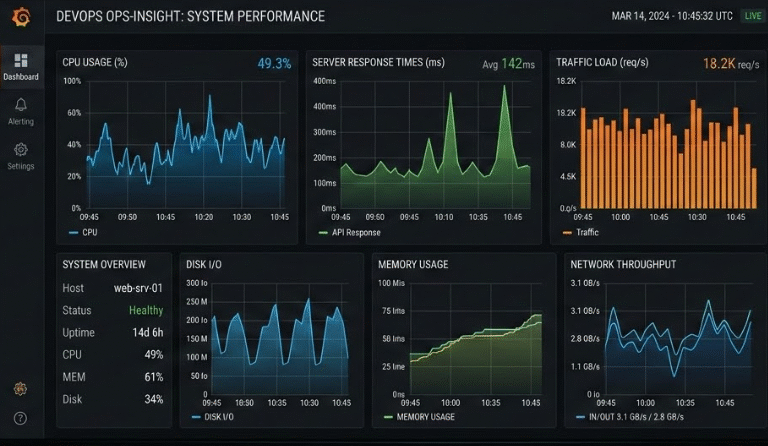Click the green LIVE badge
Screen dimensions: 768x446
(x=752, y=16)
